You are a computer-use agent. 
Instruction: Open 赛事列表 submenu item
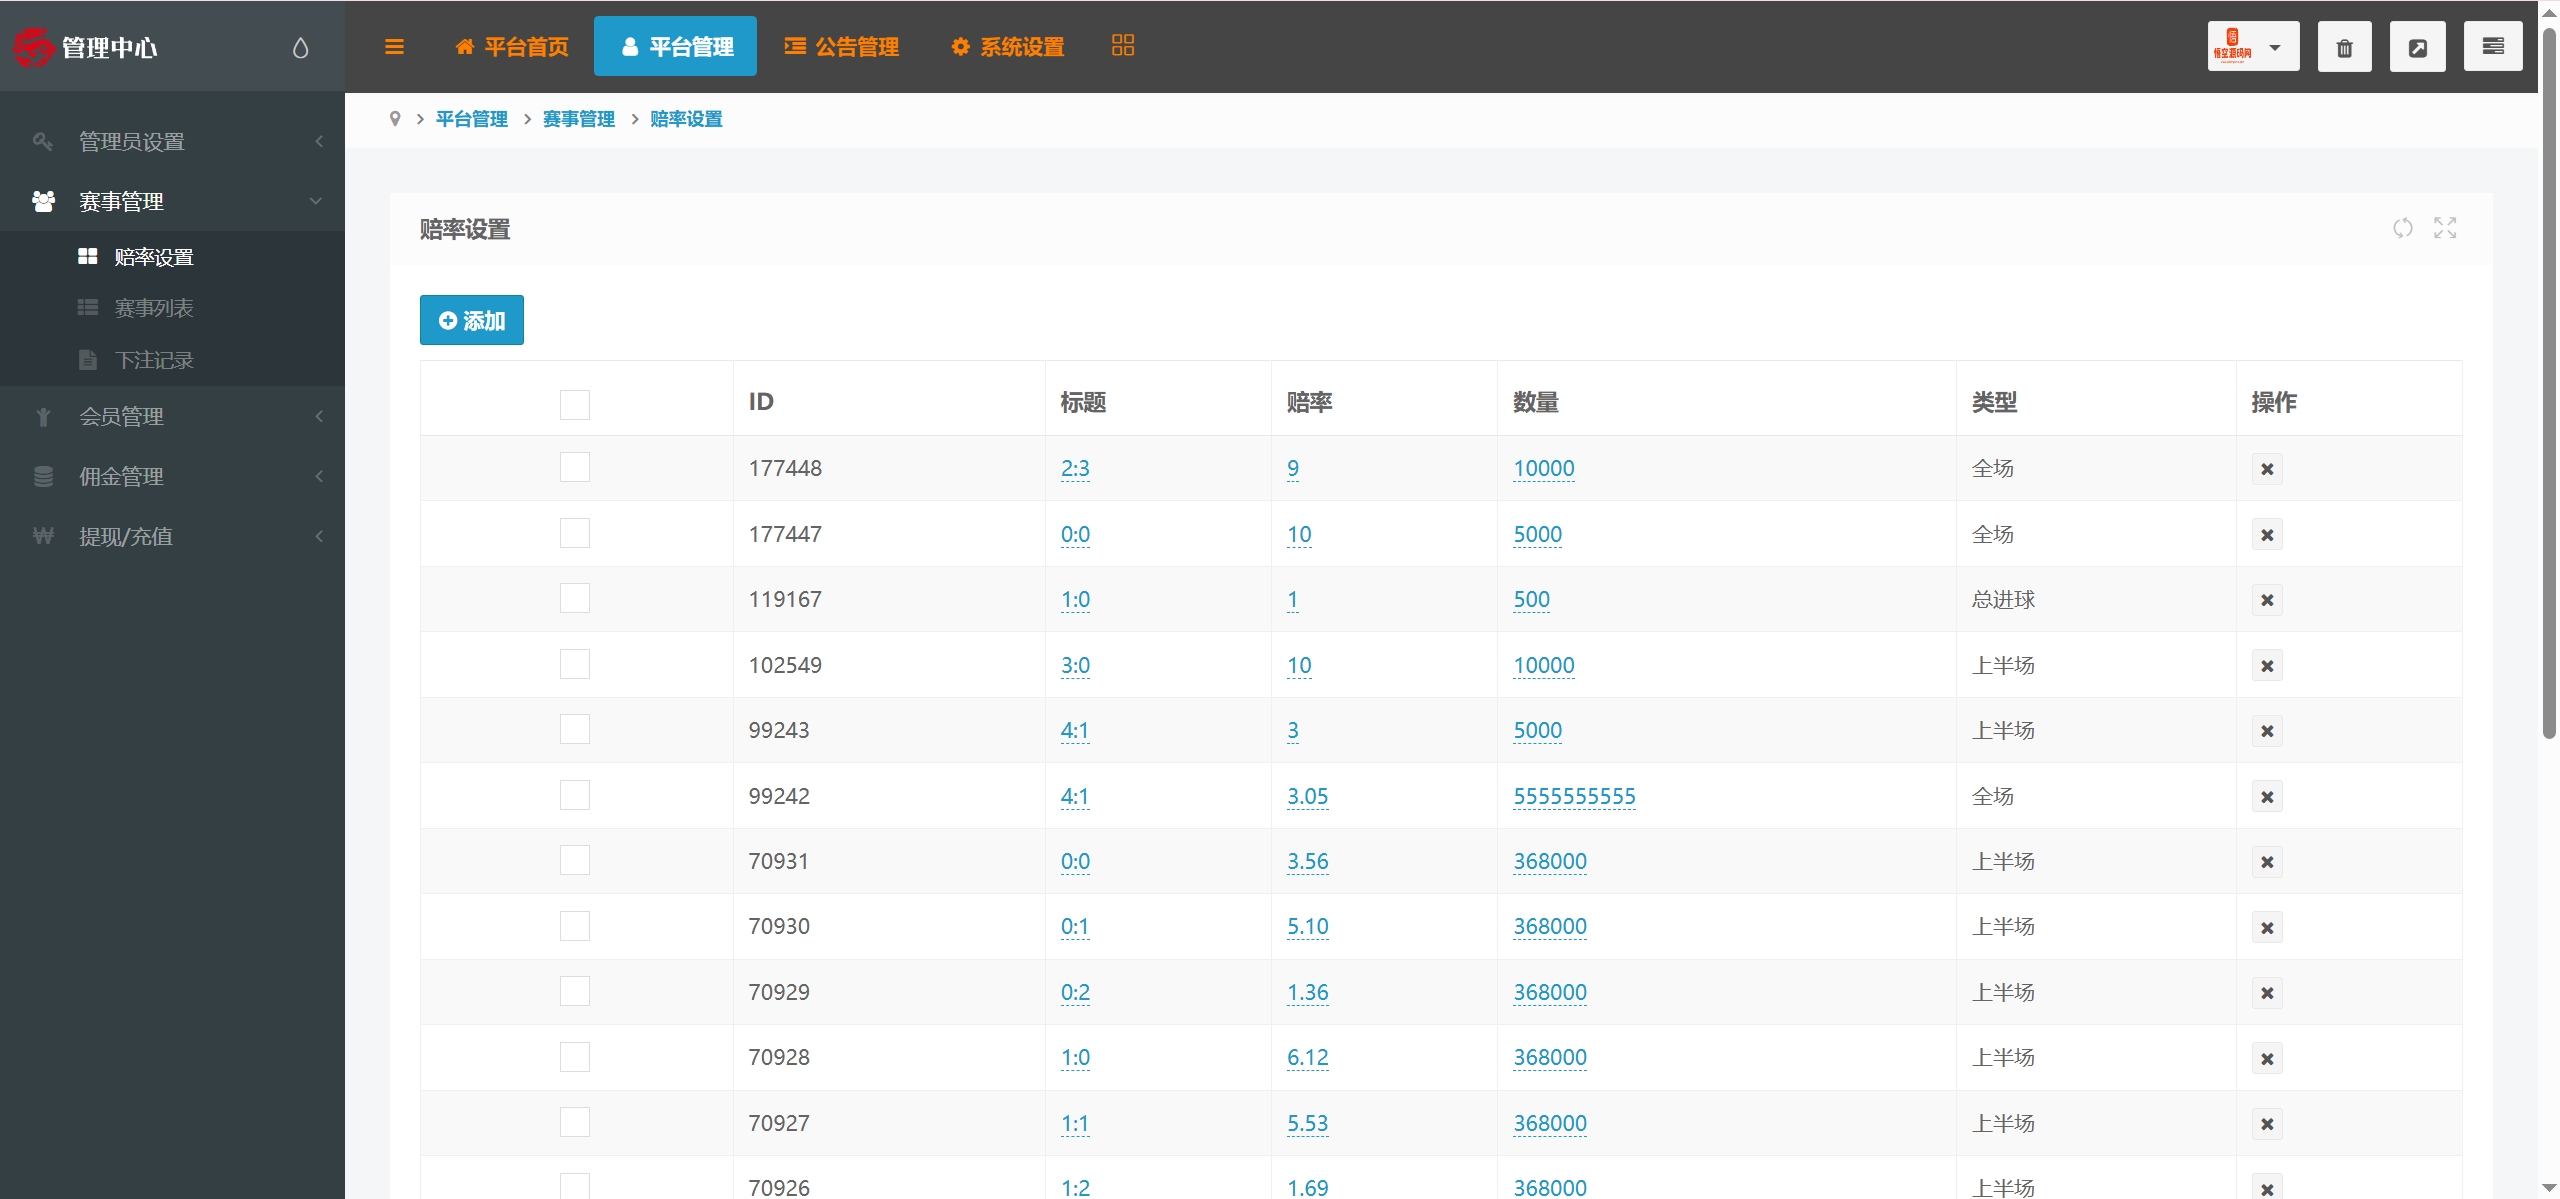pos(153,308)
